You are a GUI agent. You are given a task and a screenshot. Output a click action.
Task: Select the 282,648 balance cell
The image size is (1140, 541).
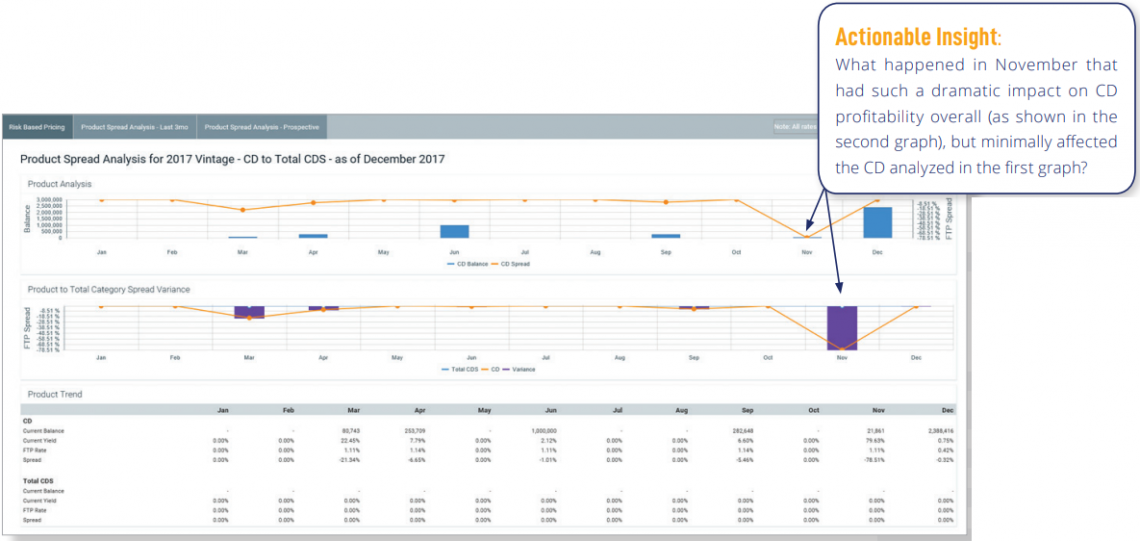(743, 430)
